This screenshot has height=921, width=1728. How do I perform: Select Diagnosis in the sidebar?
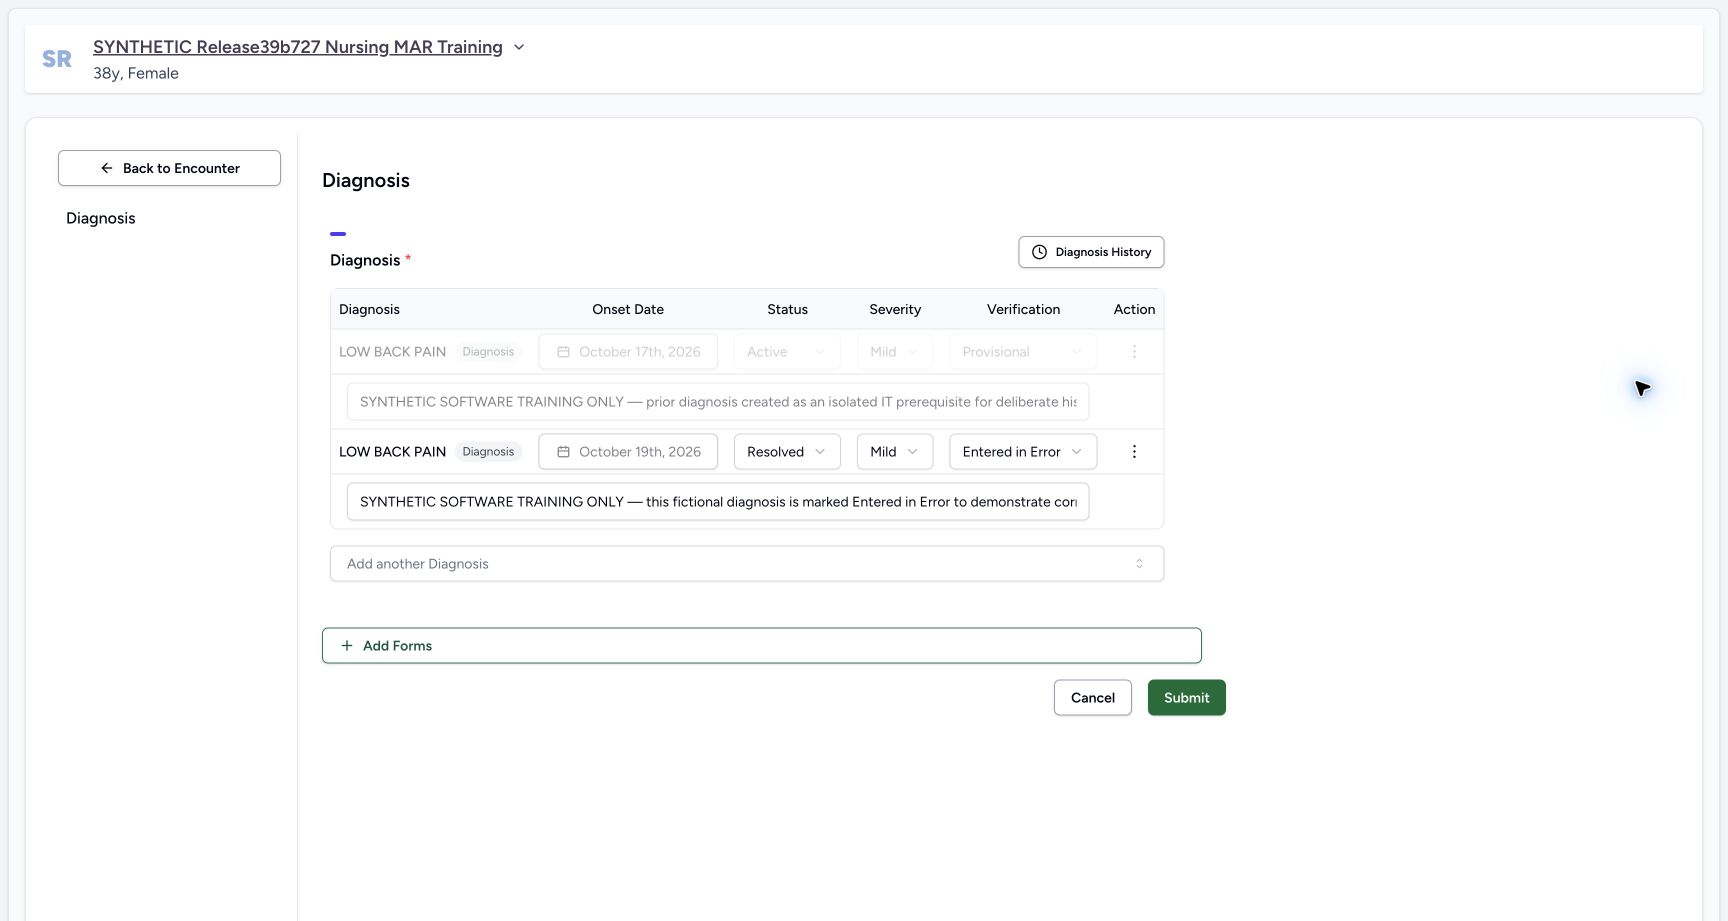[x=101, y=218]
